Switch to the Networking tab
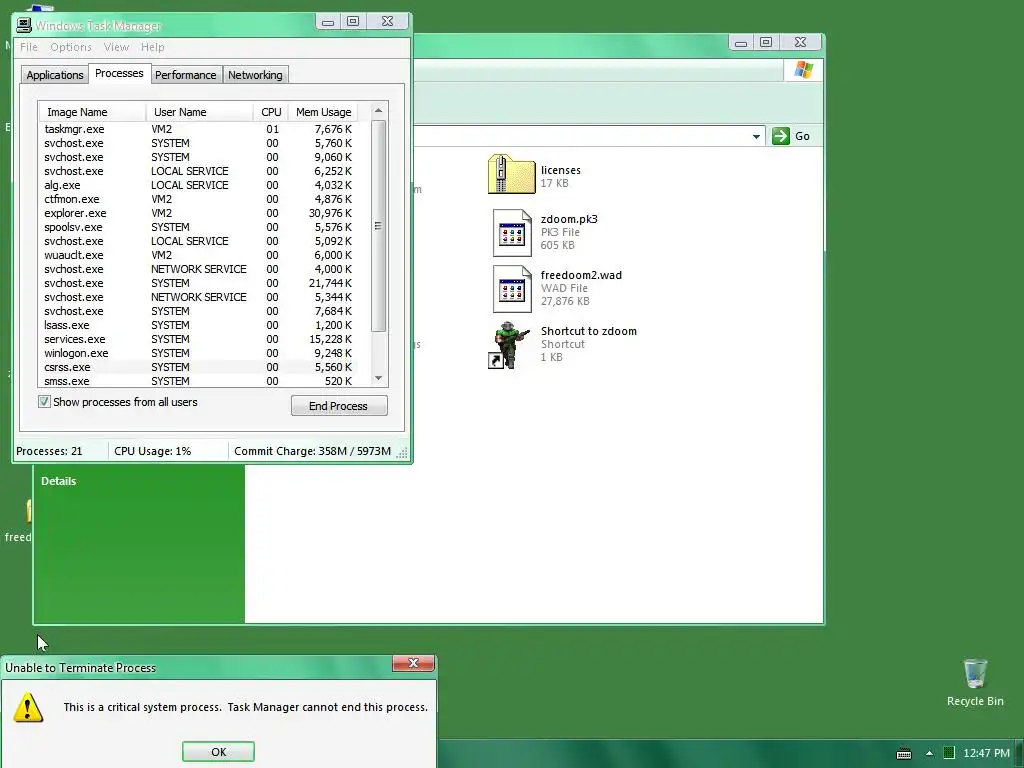The image size is (1024, 768). click(x=255, y=75)
